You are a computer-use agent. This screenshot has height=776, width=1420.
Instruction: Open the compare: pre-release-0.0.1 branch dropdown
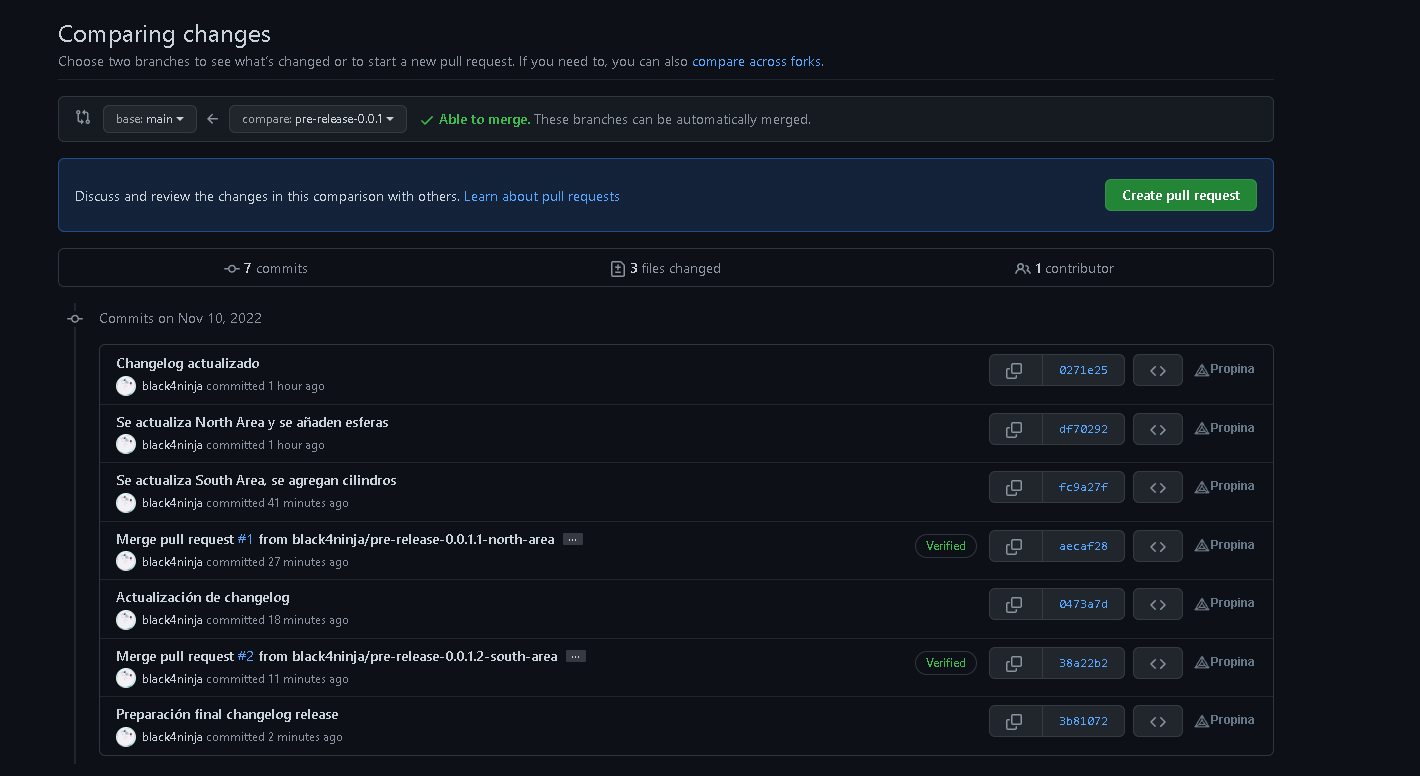point(318,119)
